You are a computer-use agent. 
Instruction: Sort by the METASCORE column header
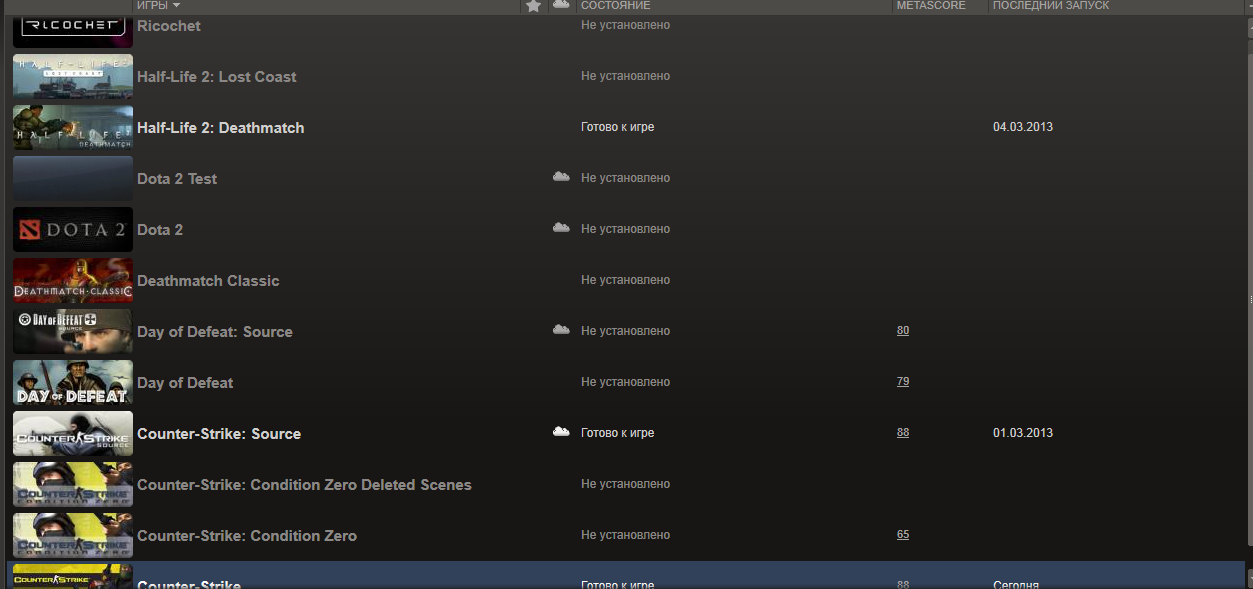point(931,6)
